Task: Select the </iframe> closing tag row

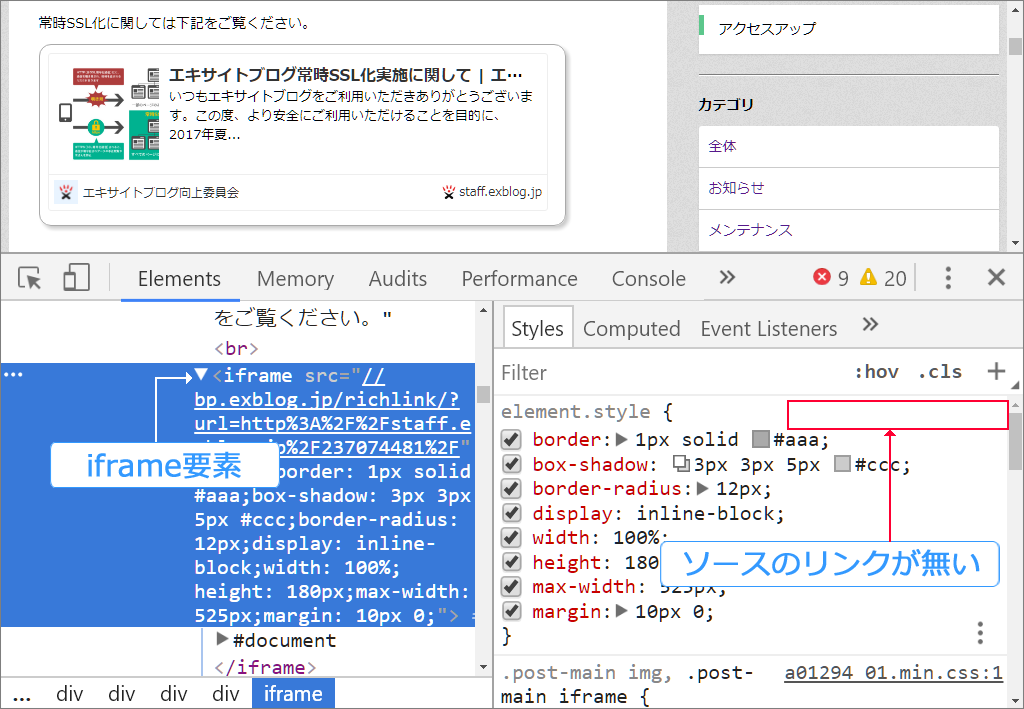Action: pos(265,667)
